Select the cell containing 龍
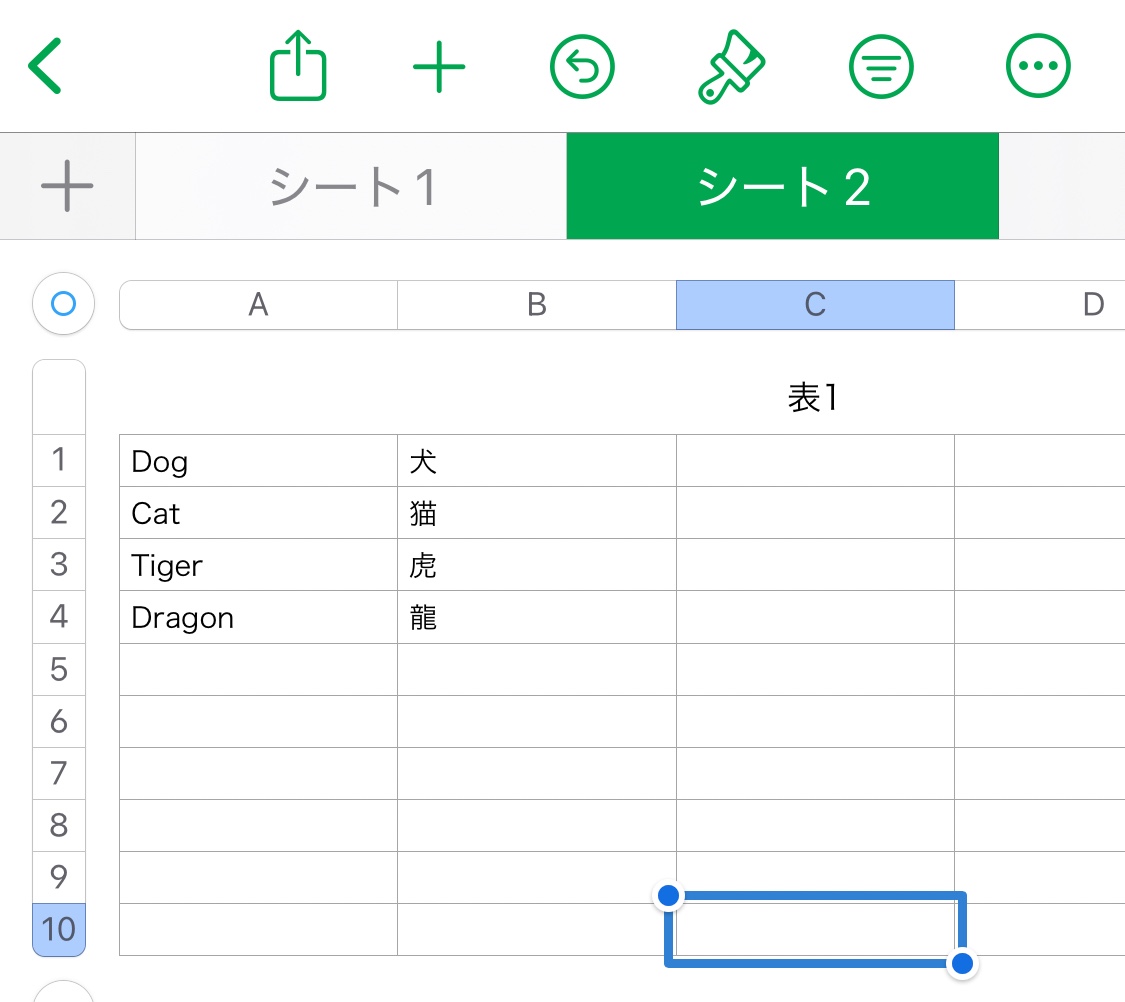 coord(536,617)
